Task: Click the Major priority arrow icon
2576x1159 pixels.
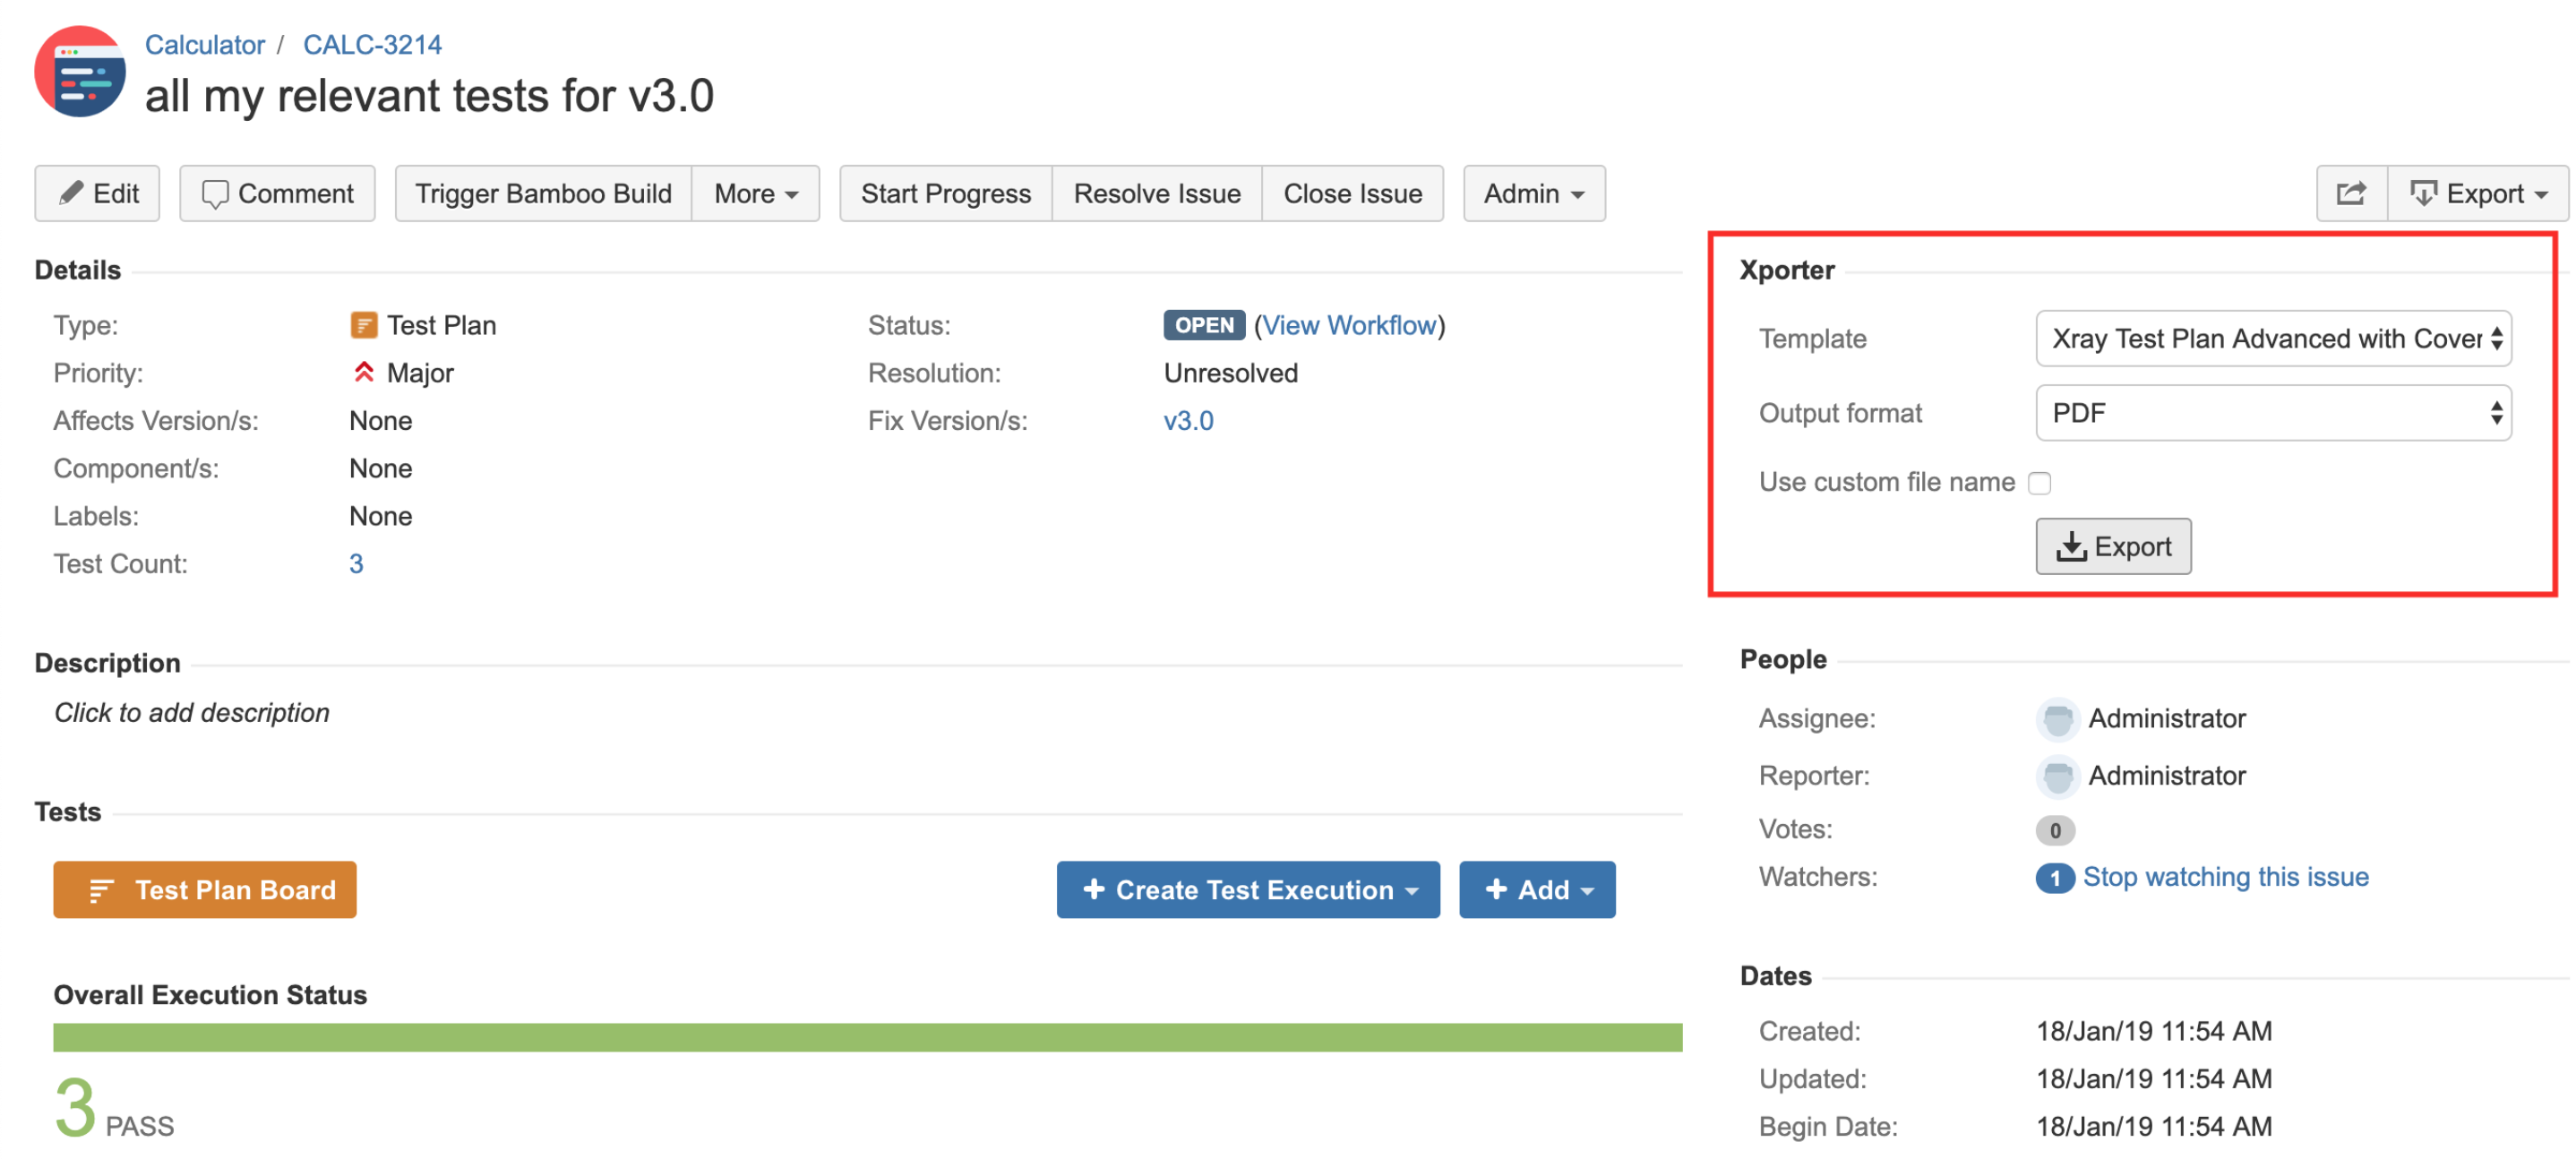Action: click(x=363, y=372)
